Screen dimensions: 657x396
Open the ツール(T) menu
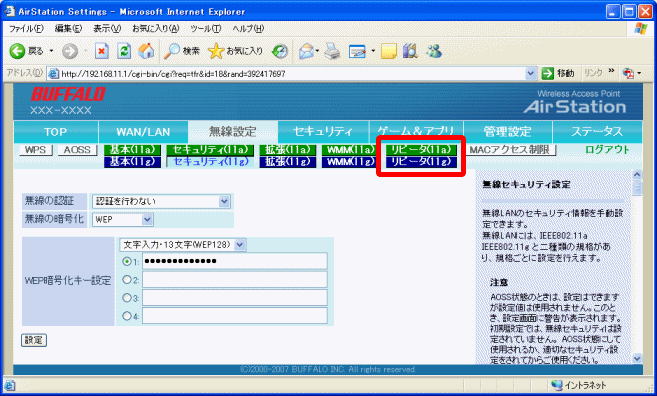pos(206,28)
